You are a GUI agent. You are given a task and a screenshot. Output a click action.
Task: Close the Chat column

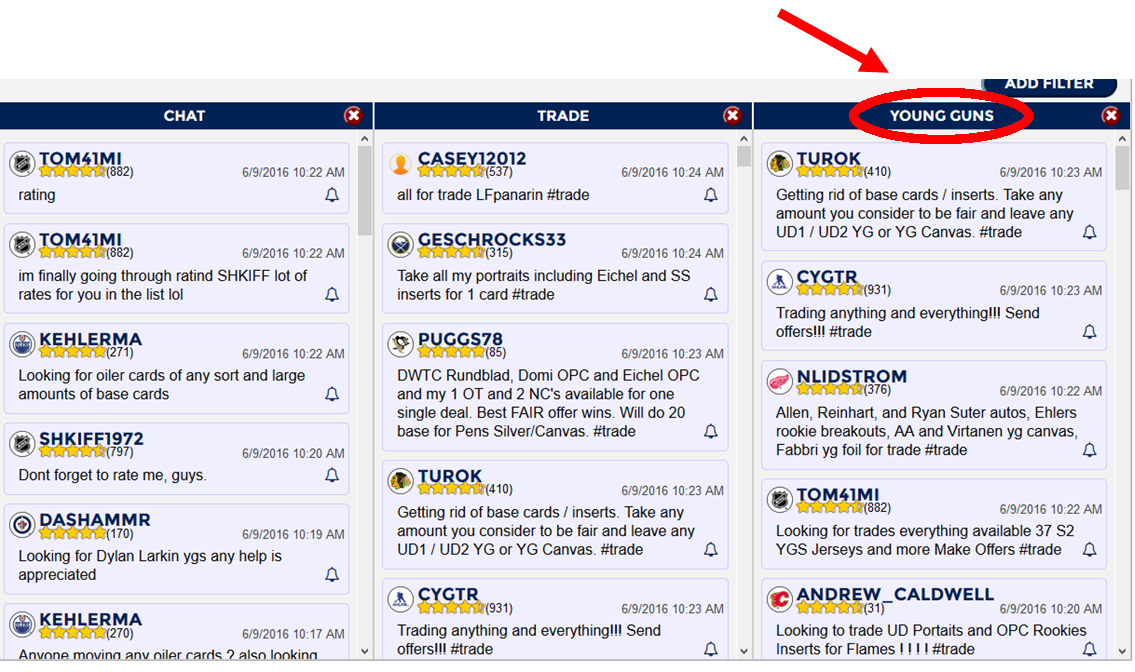[x=353, y=116]
